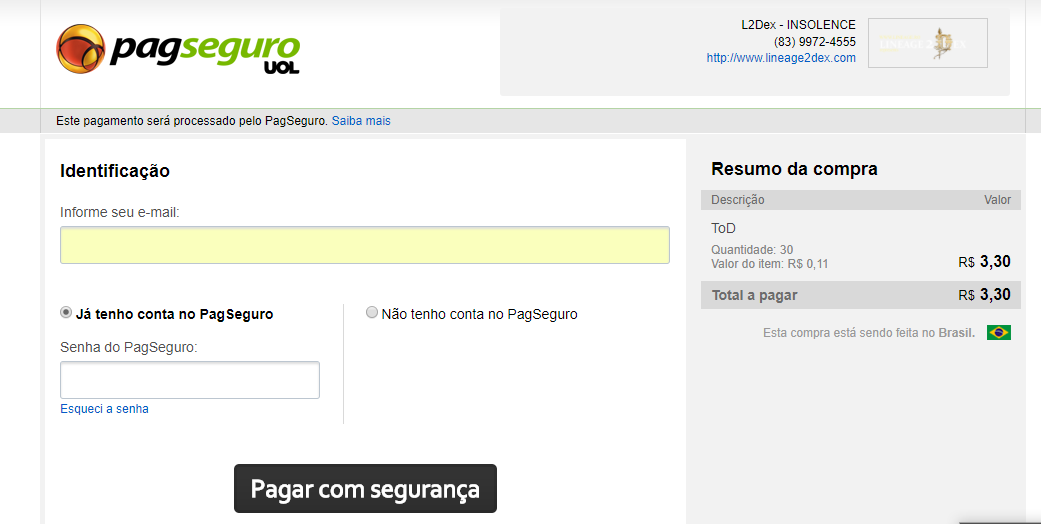The height and width of the screenshot is (524, 1041).
Task: Click the 'L2Dex - INSOLENCE' merchant name
Action: pyautogui.click(x=798, y=25)
